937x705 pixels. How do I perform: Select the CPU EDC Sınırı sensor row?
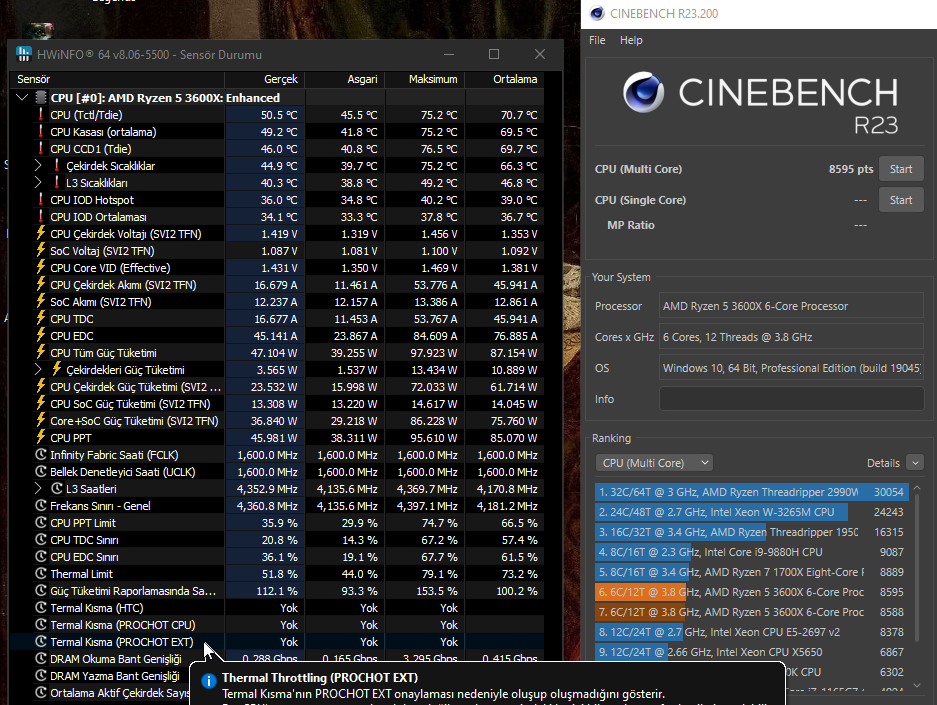[x=277, y=556]
